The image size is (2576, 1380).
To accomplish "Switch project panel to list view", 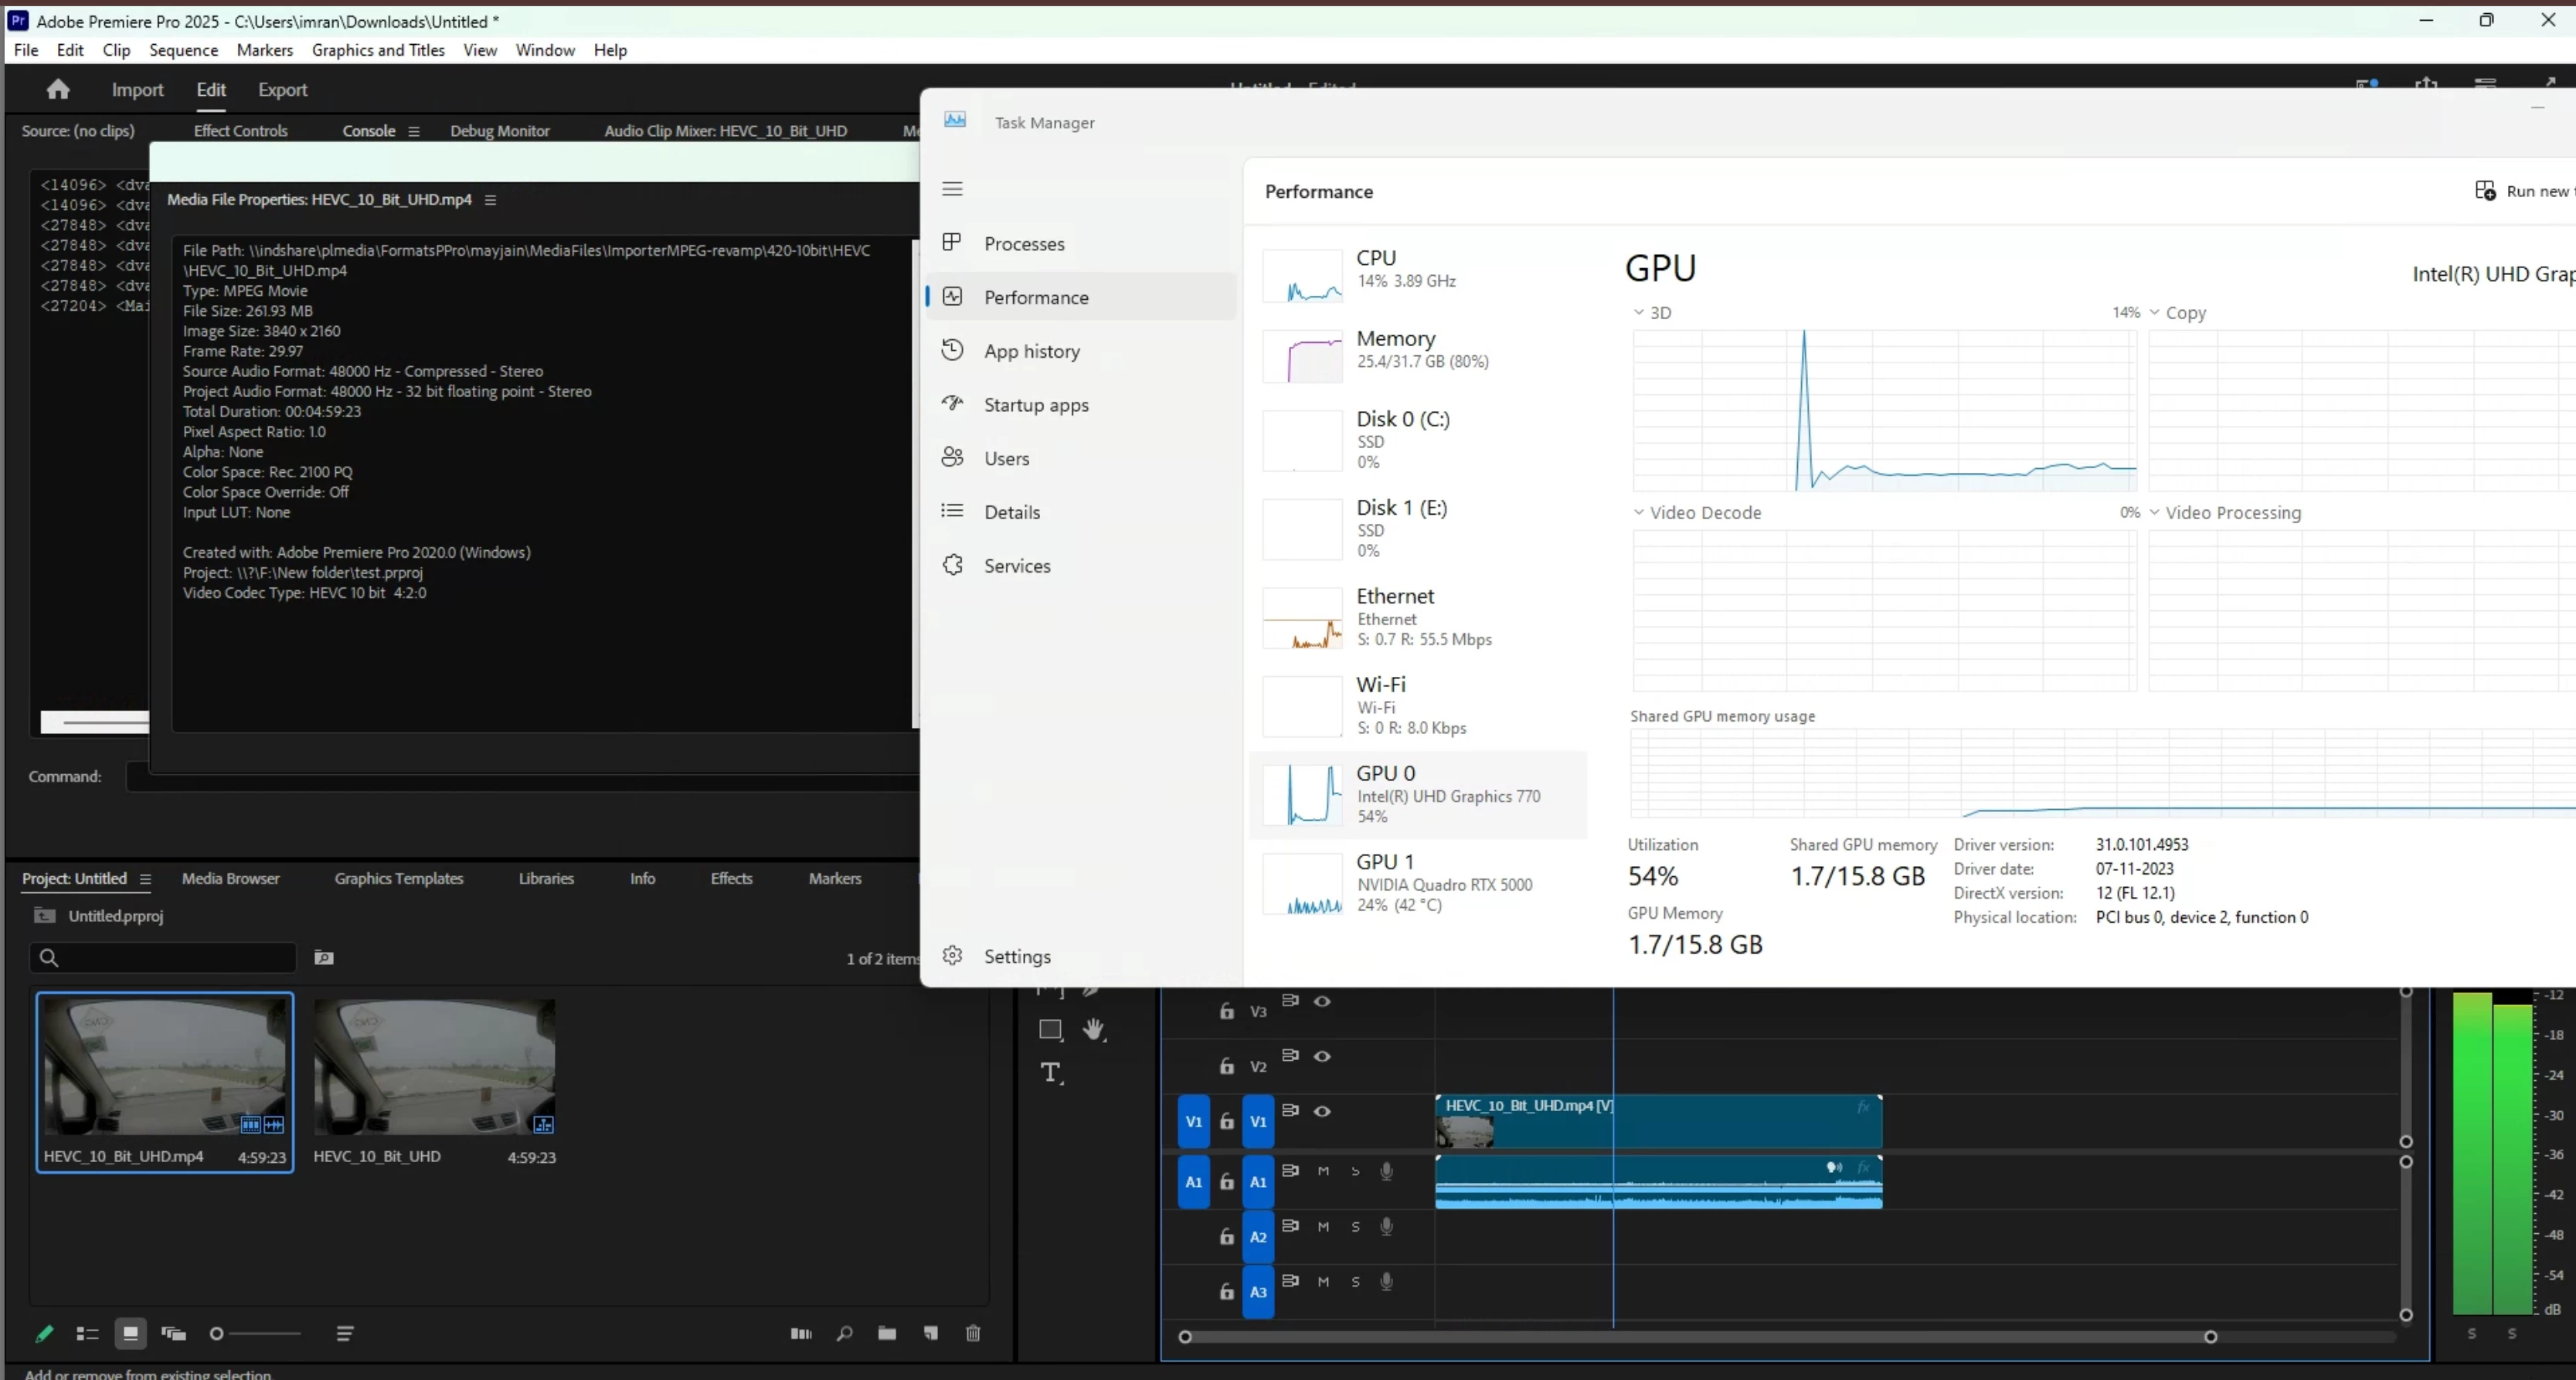I will pos(87,1333).
